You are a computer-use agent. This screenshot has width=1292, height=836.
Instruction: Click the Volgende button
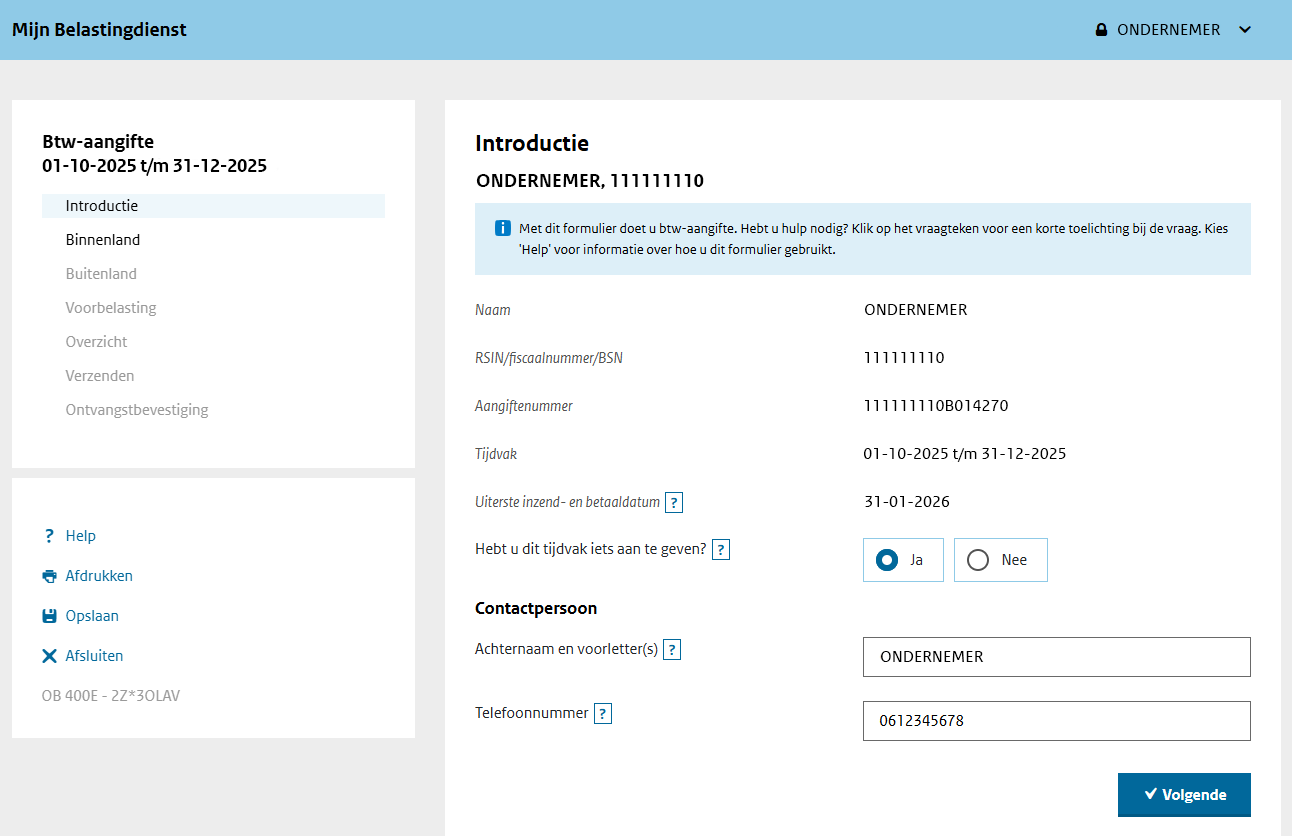(x=1184, y=794)
